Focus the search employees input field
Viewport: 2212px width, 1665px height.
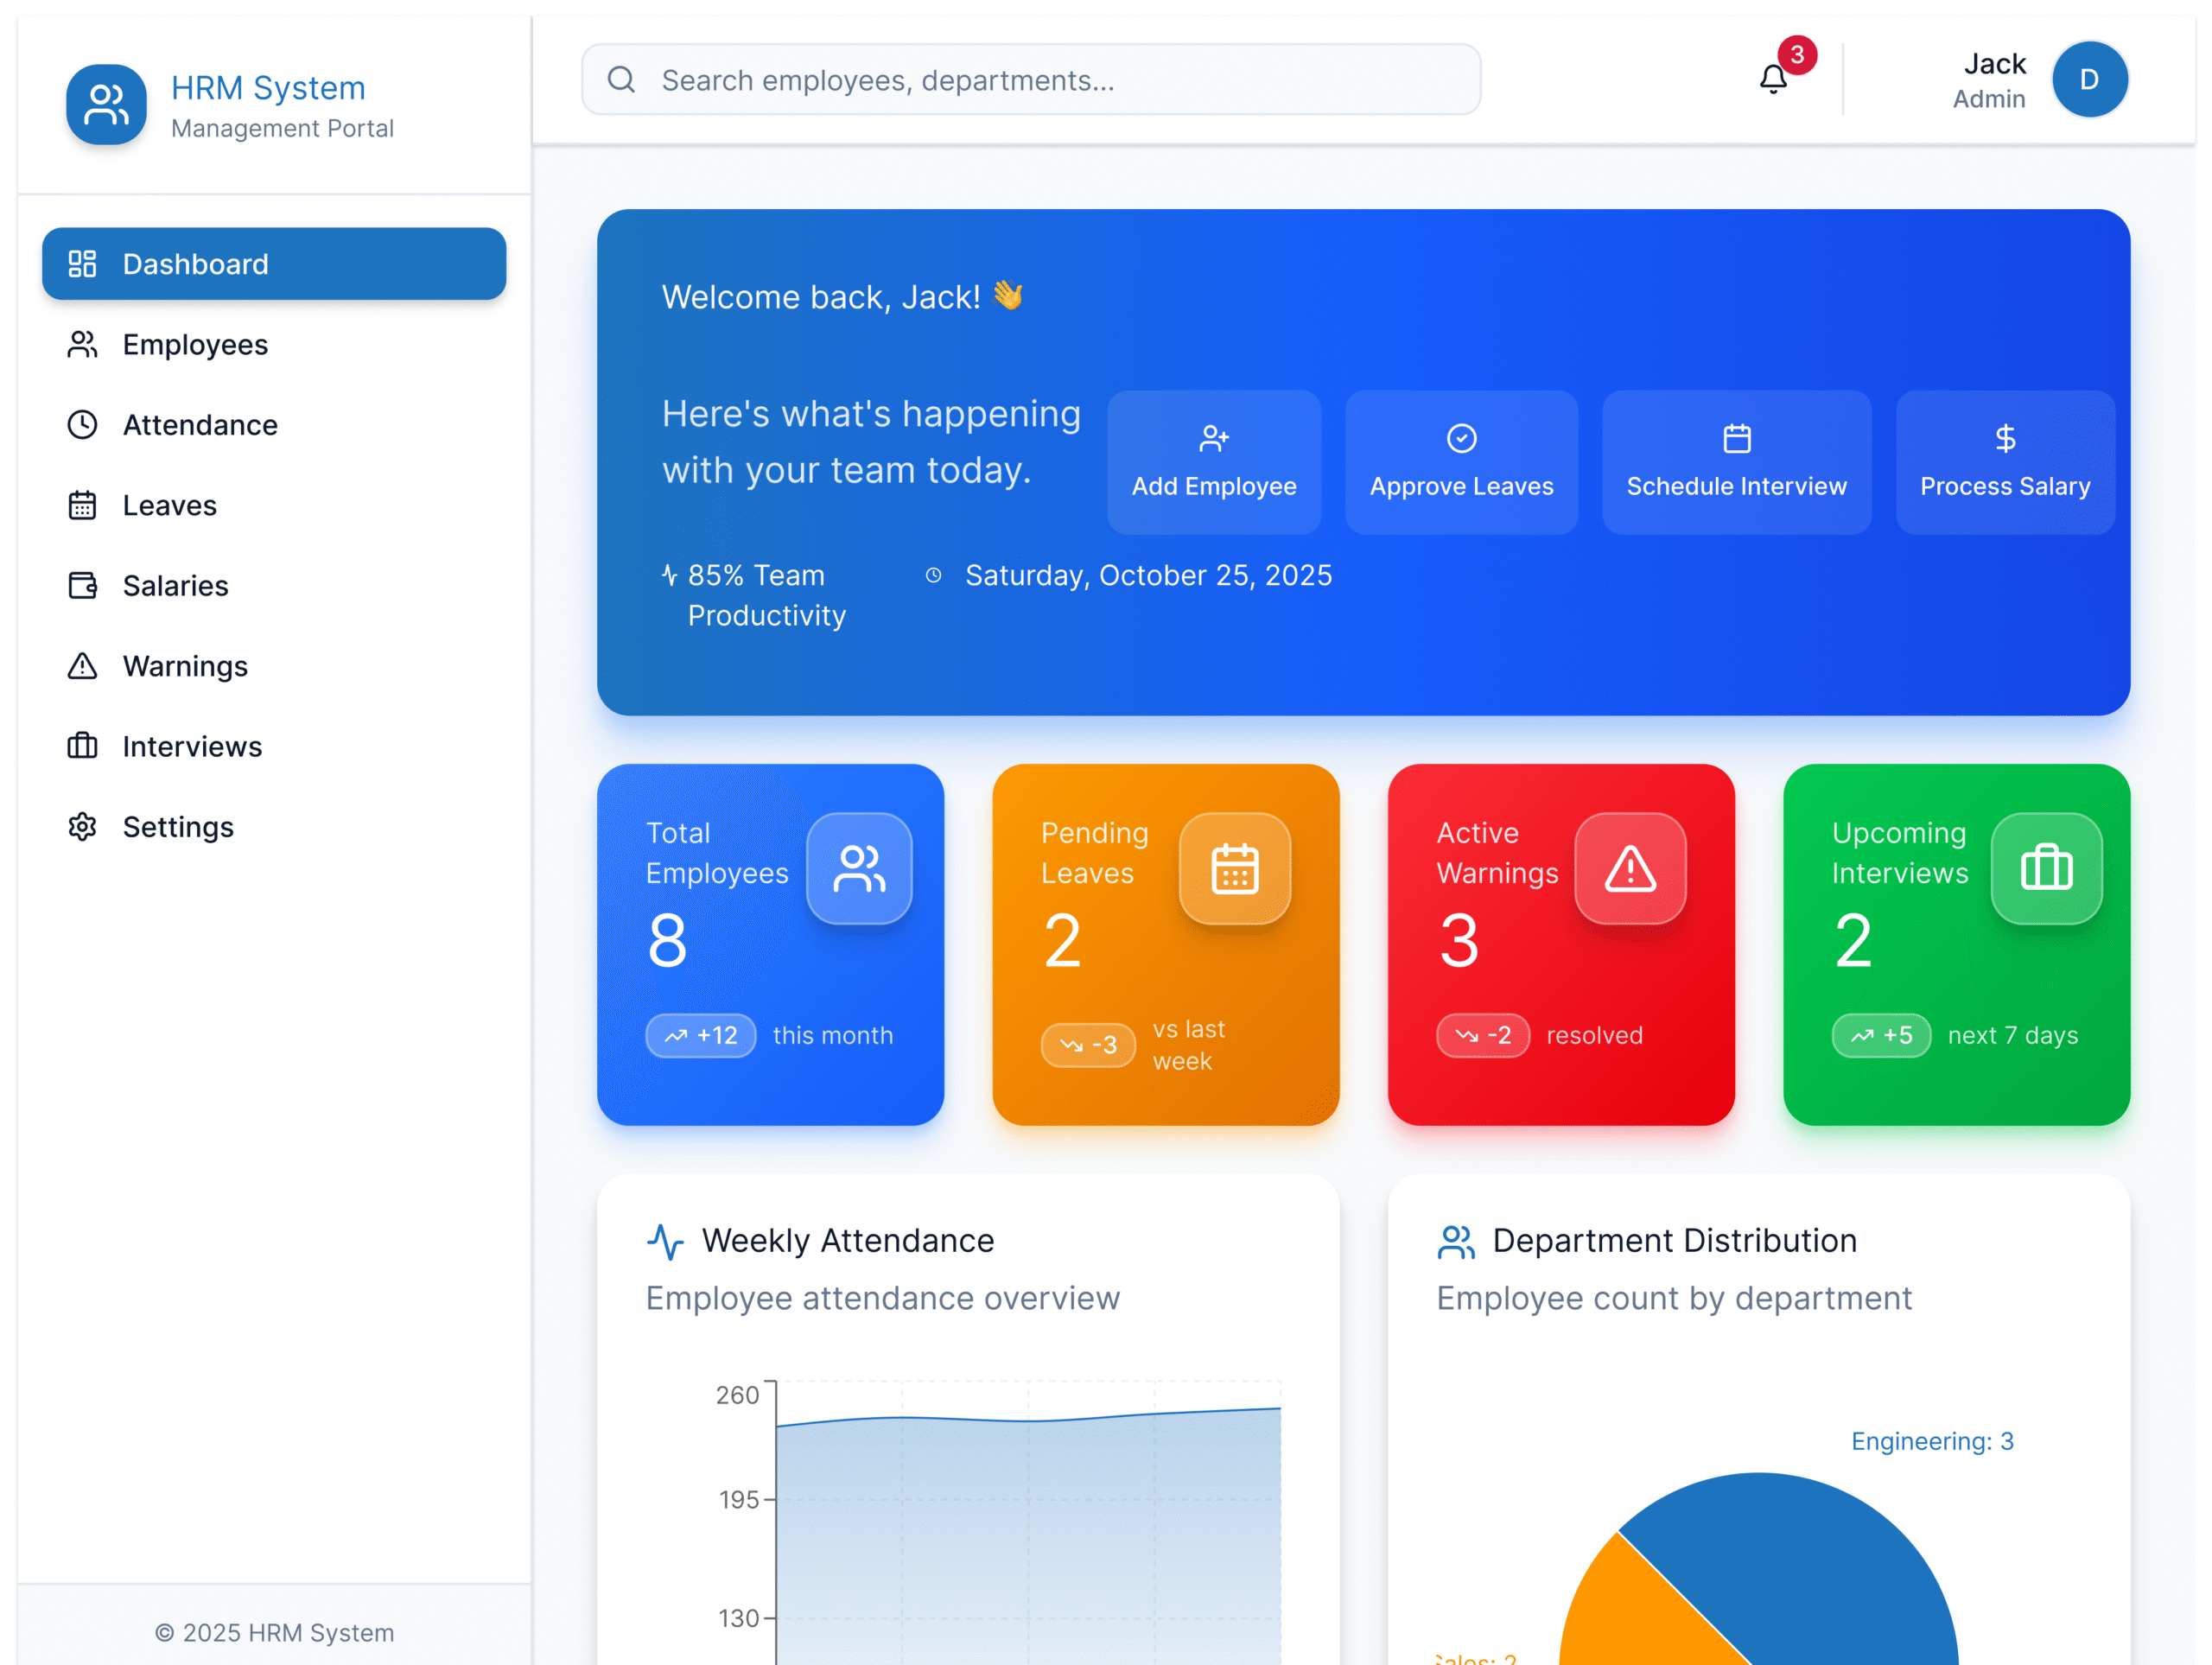coord(1050,79)
